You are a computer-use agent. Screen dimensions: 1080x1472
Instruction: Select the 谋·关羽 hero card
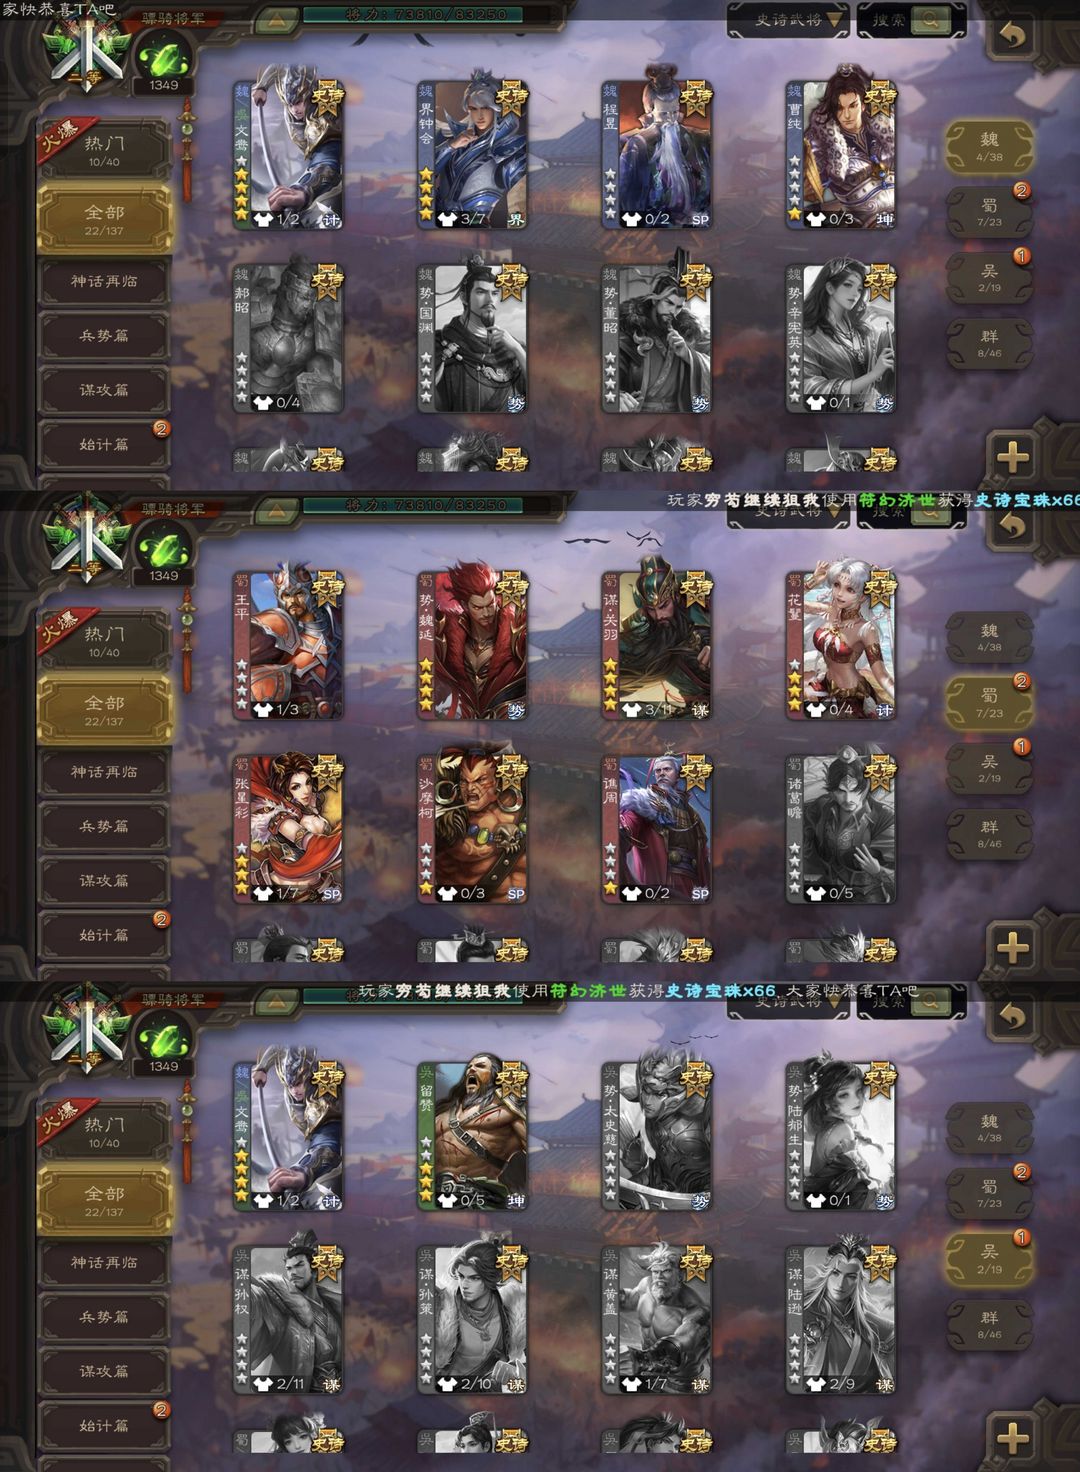tap(657, 643)
